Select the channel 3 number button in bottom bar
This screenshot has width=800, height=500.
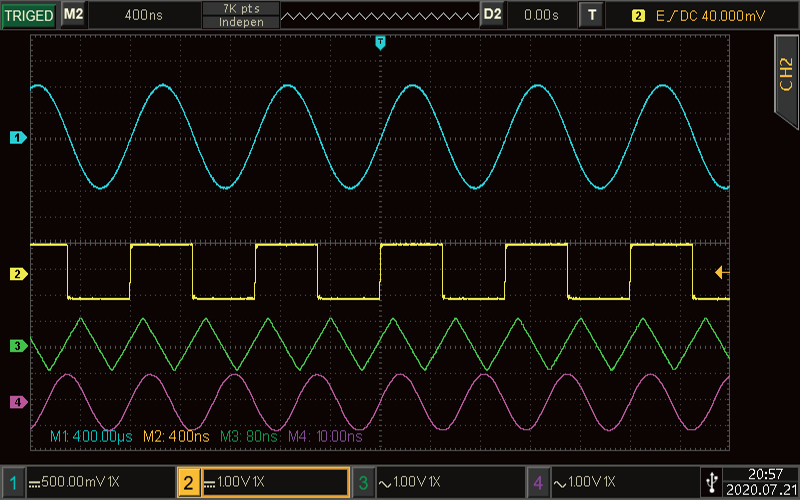tap(363, 482)
